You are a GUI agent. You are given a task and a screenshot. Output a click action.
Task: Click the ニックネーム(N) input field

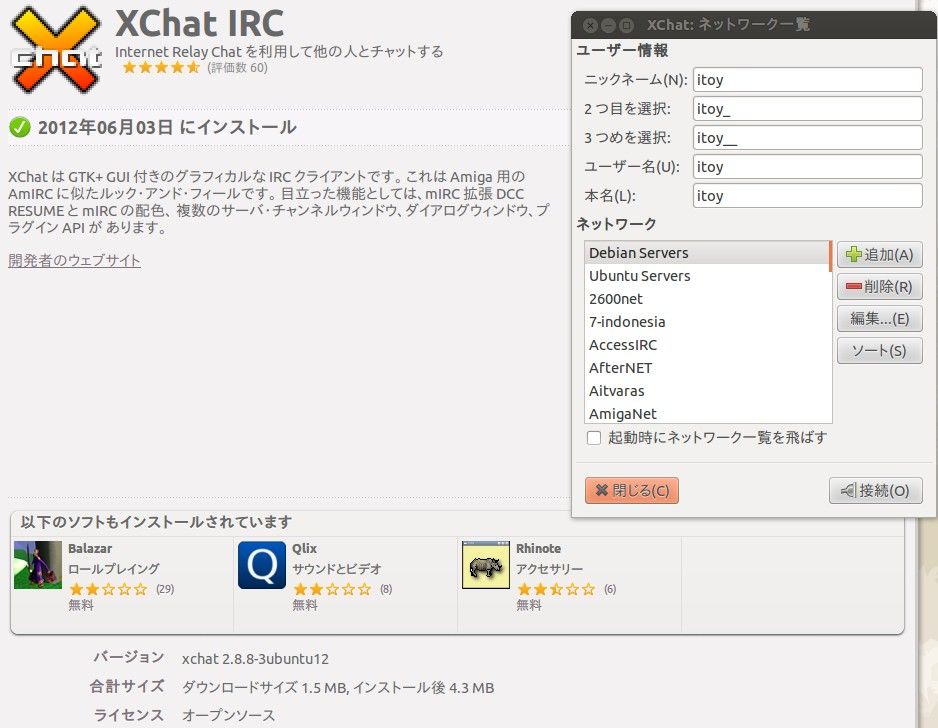coord(808,80)
